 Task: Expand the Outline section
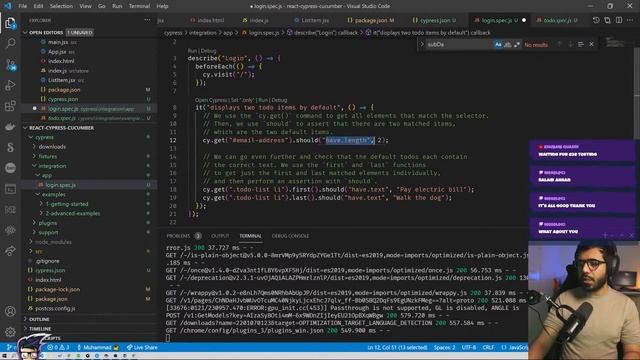[25, 319]
